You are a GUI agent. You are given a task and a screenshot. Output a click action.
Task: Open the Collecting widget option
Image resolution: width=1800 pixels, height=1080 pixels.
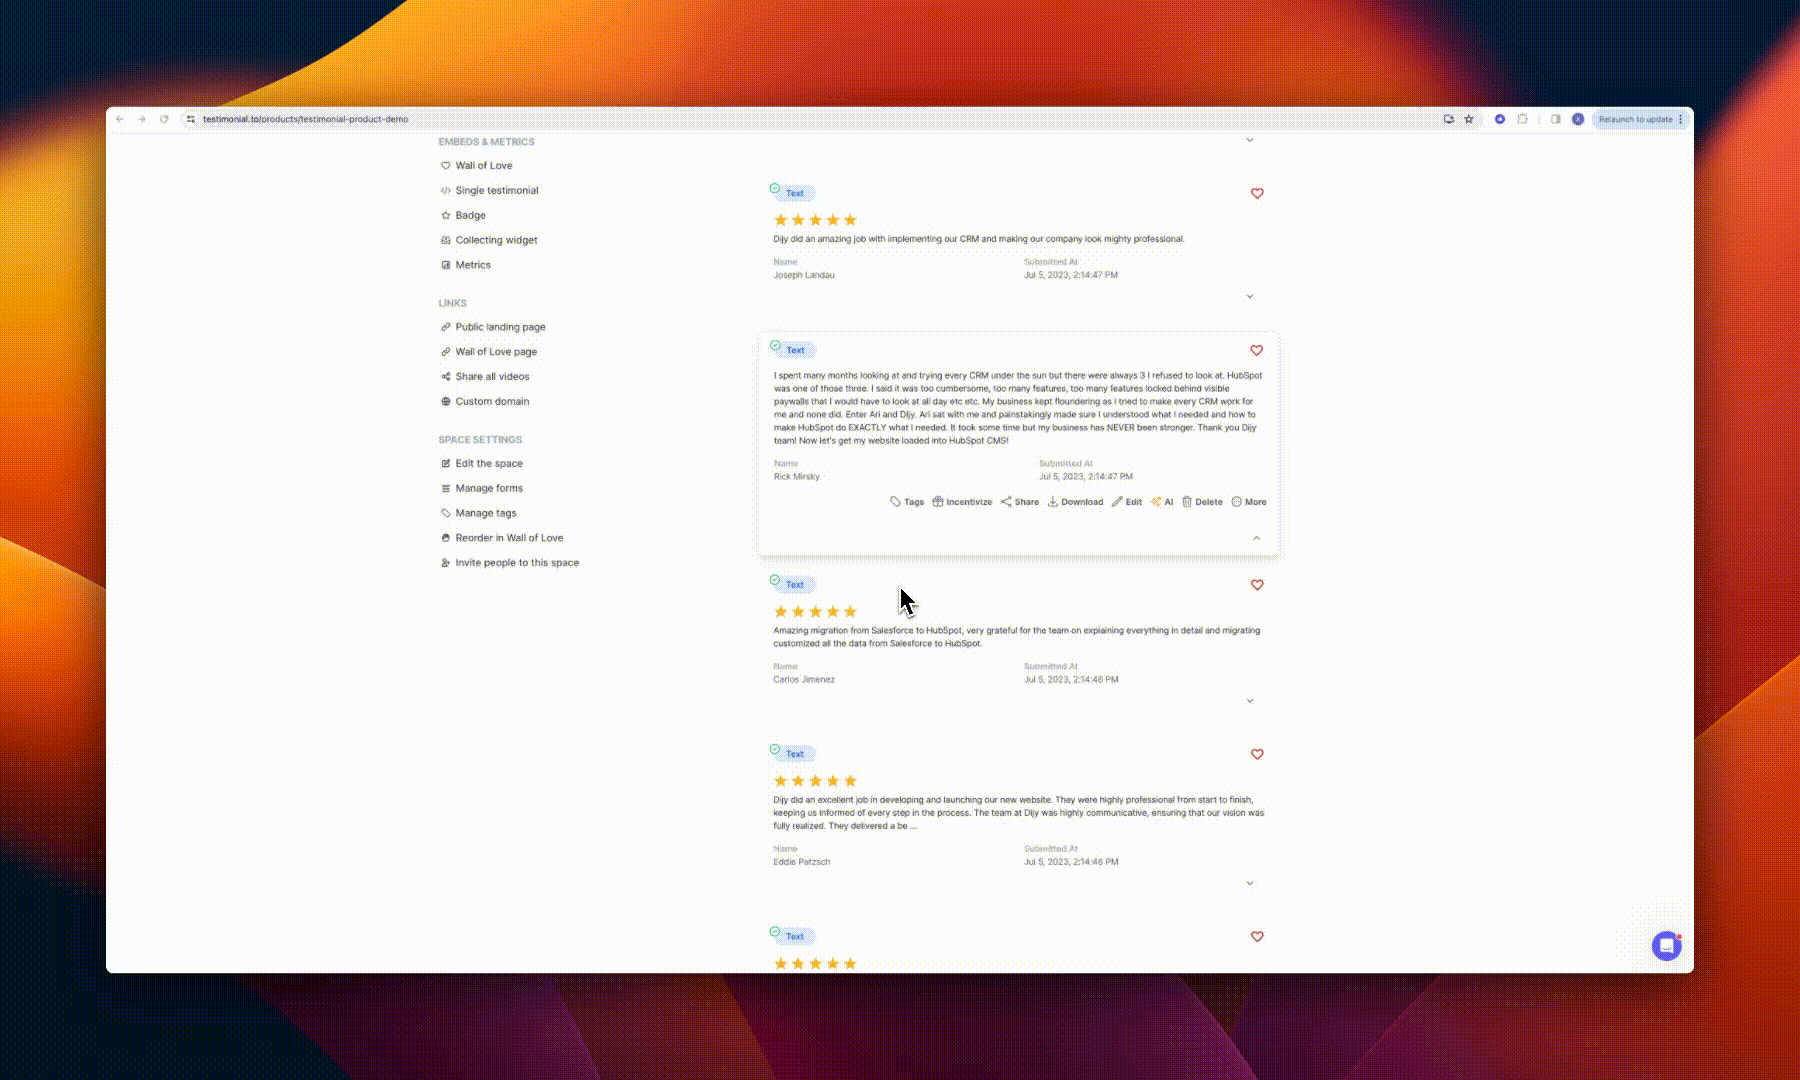point(489,240)
